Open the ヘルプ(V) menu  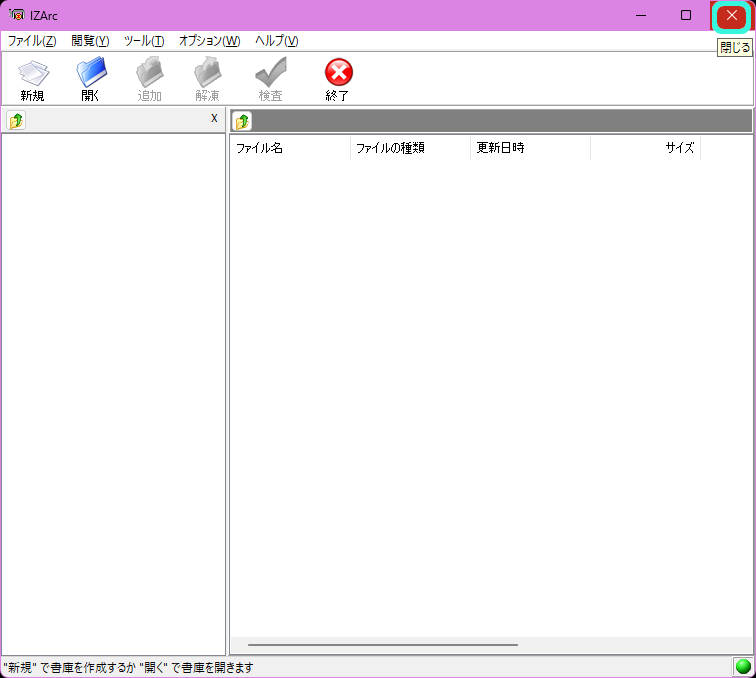(x=276, y=41)
